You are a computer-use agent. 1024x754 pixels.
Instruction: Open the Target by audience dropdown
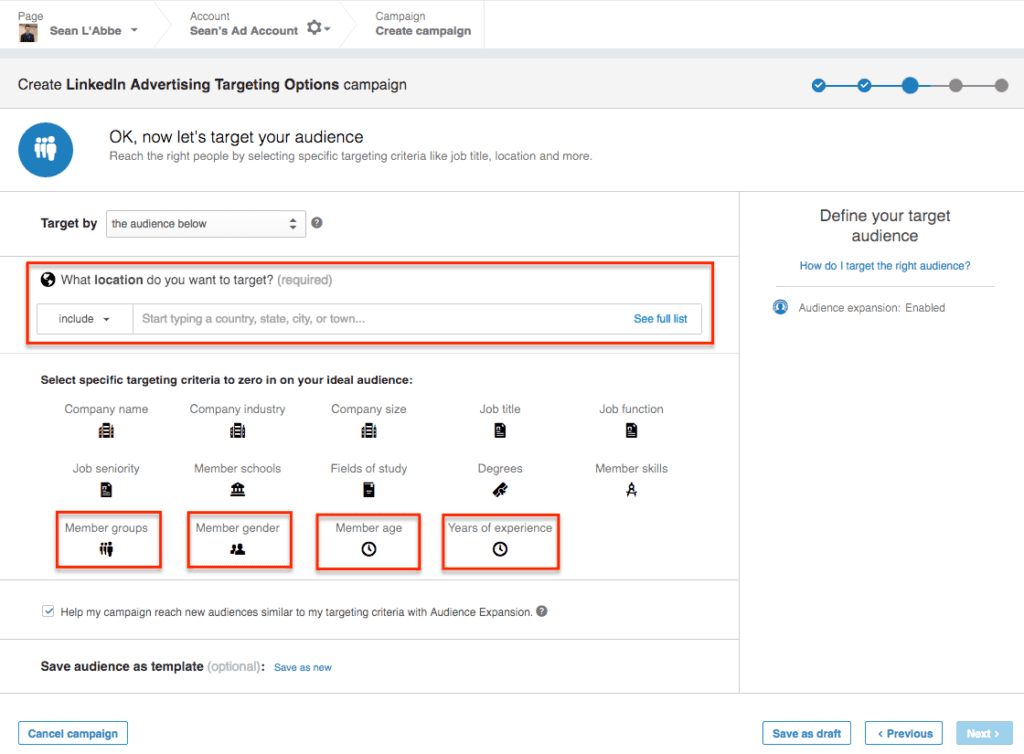pos(205,223)
